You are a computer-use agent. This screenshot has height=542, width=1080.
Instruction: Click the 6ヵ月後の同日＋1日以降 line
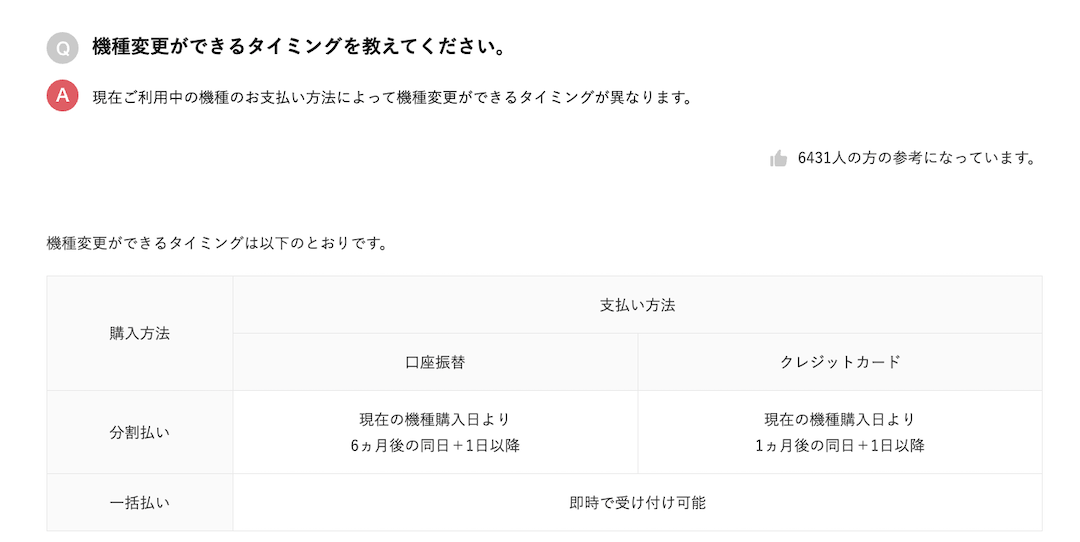point(435,446)
